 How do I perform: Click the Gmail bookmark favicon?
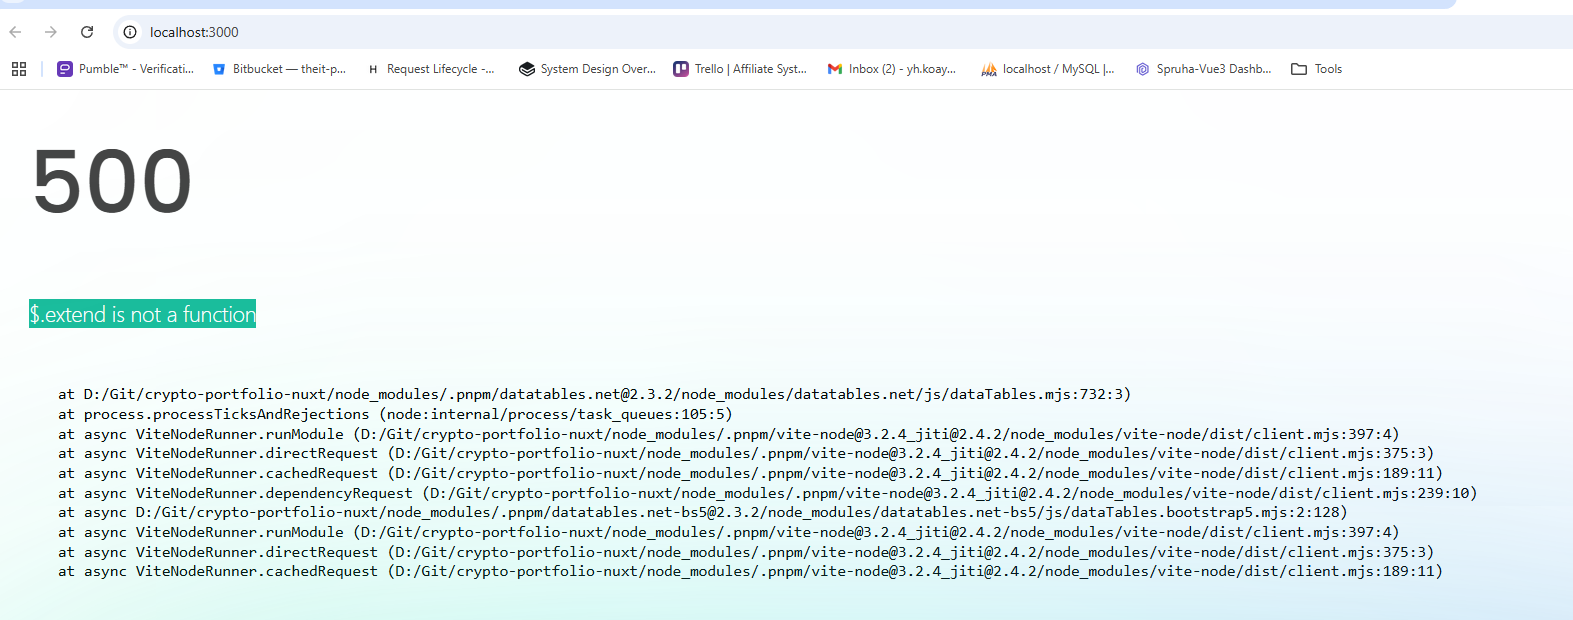835,69
